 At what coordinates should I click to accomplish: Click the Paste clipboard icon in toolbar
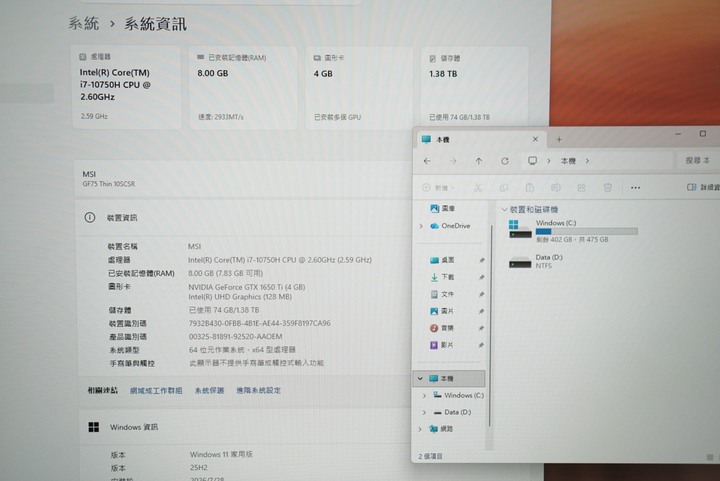click(x=529, y=188)
